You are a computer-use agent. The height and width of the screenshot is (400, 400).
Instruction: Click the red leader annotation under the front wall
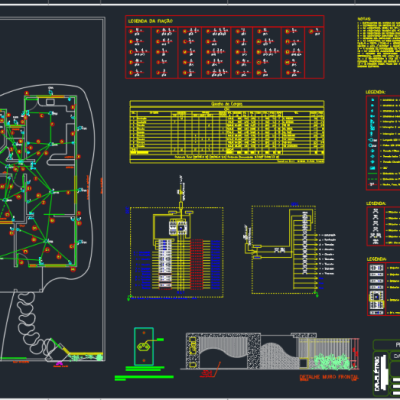(211, 370)
